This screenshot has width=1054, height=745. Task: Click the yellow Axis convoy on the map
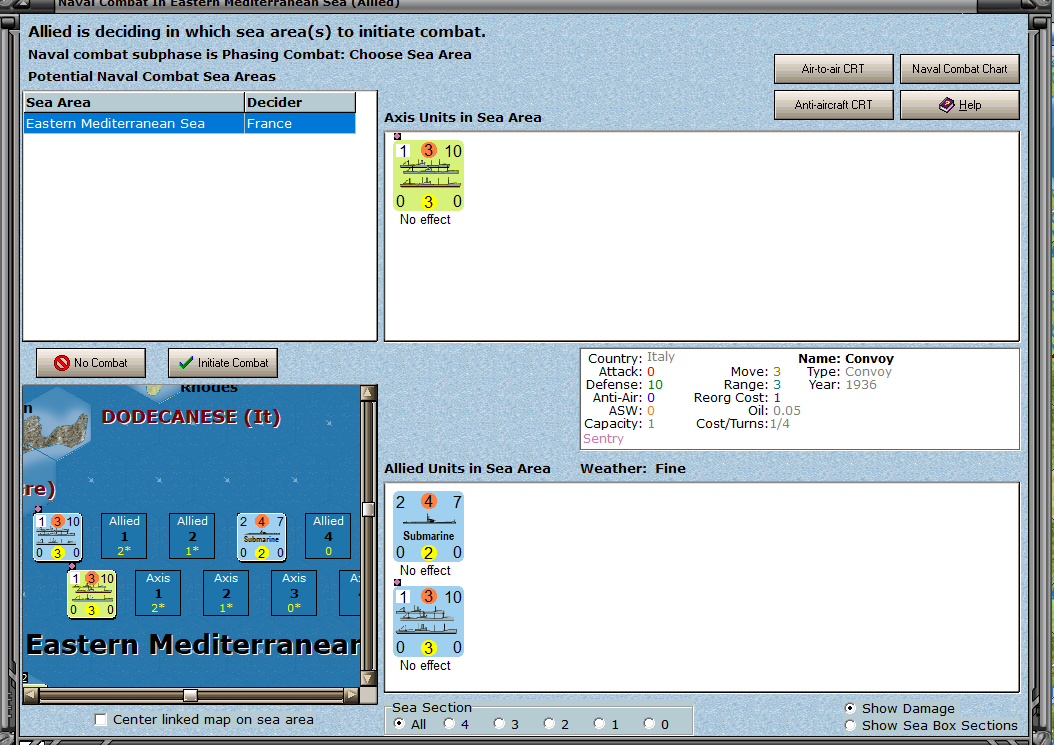(x=91, y=594)
